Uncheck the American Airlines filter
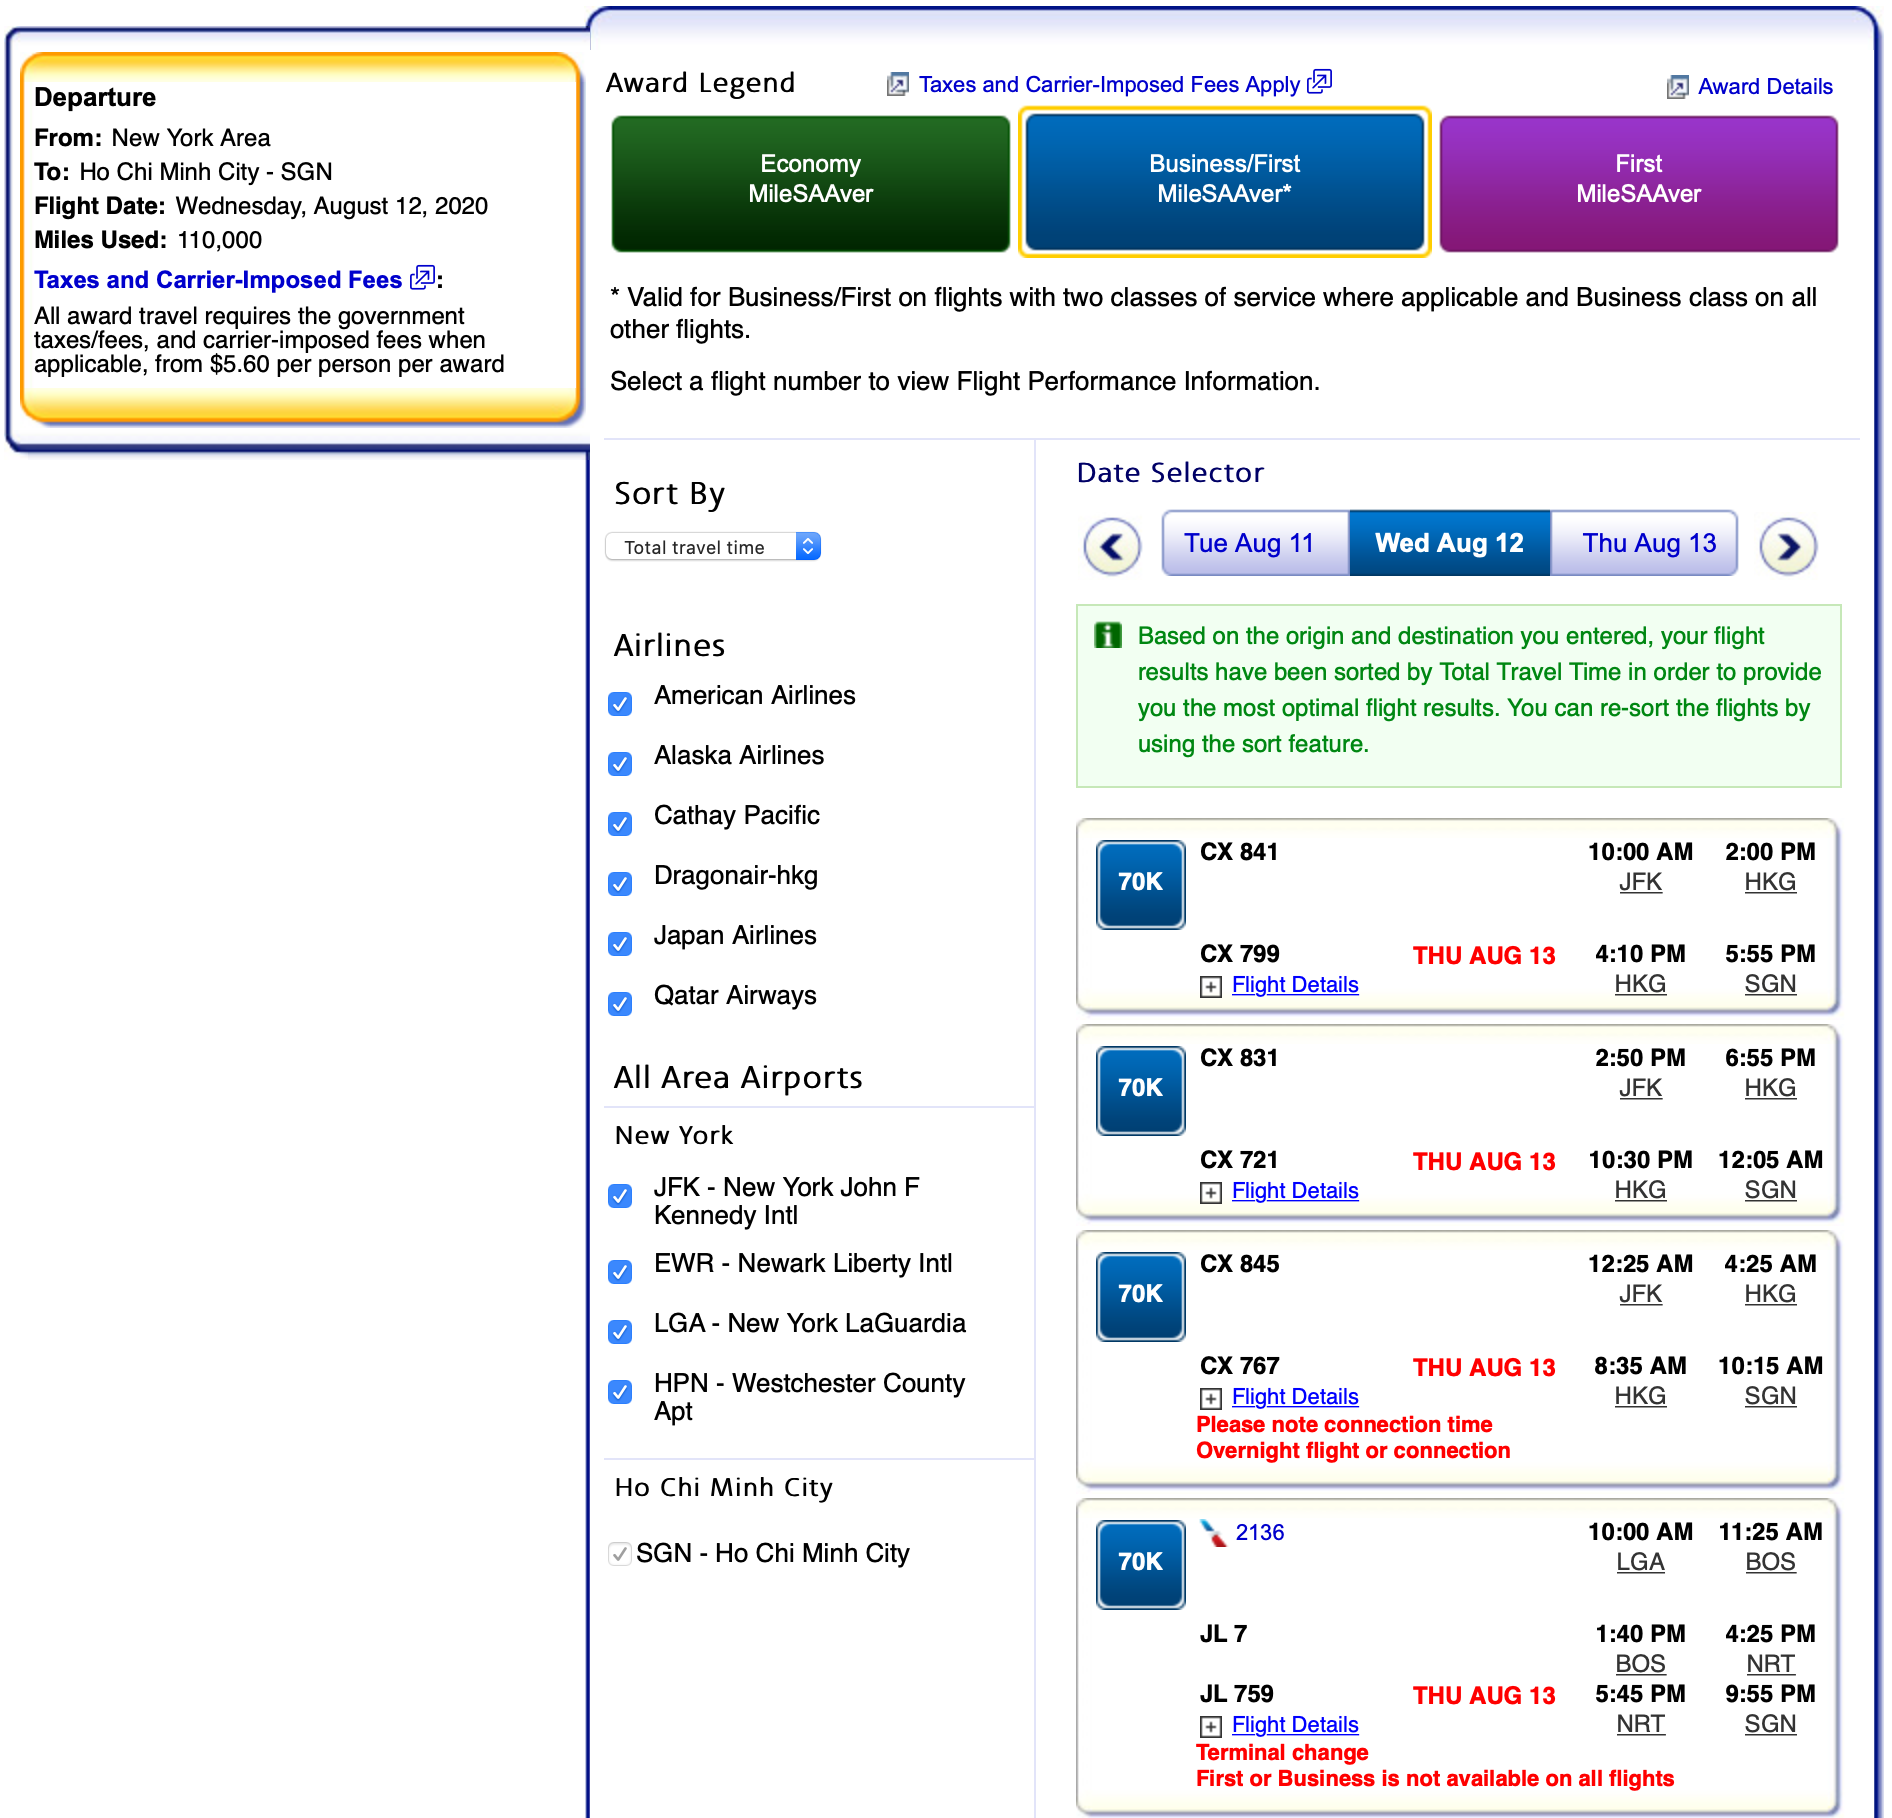The height and width of the screenshot is (1818, 1892). 620,704
